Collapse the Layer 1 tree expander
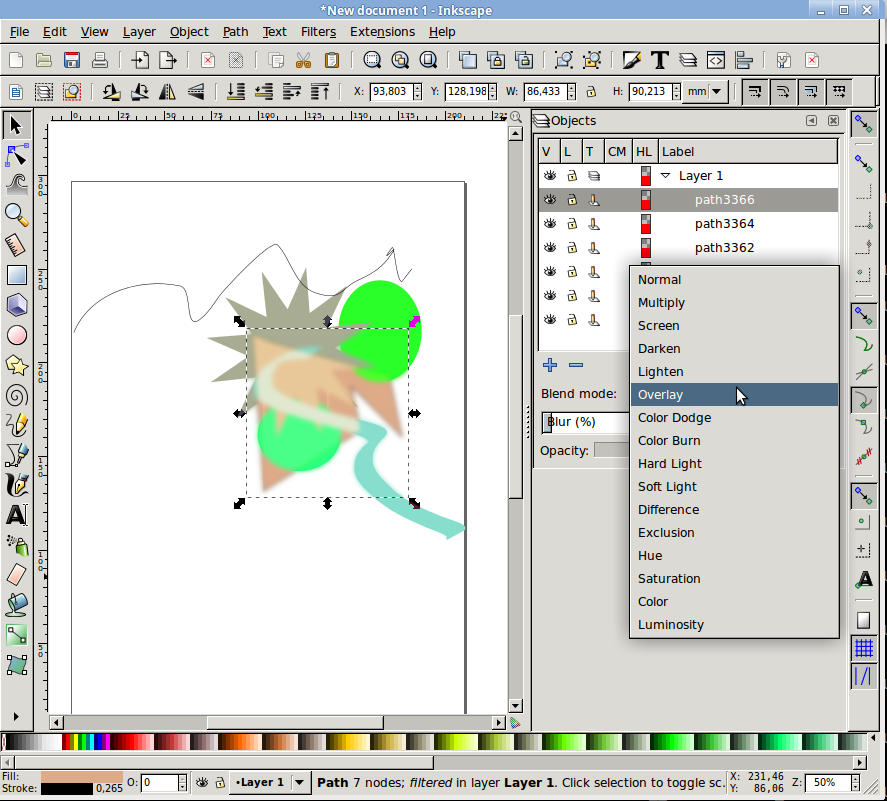This screenshot has height=801, width=887. 665,176
